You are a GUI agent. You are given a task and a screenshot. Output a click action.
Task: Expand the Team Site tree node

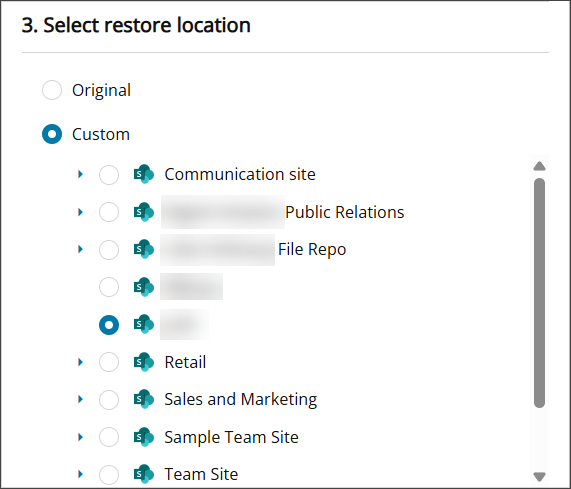80,474
